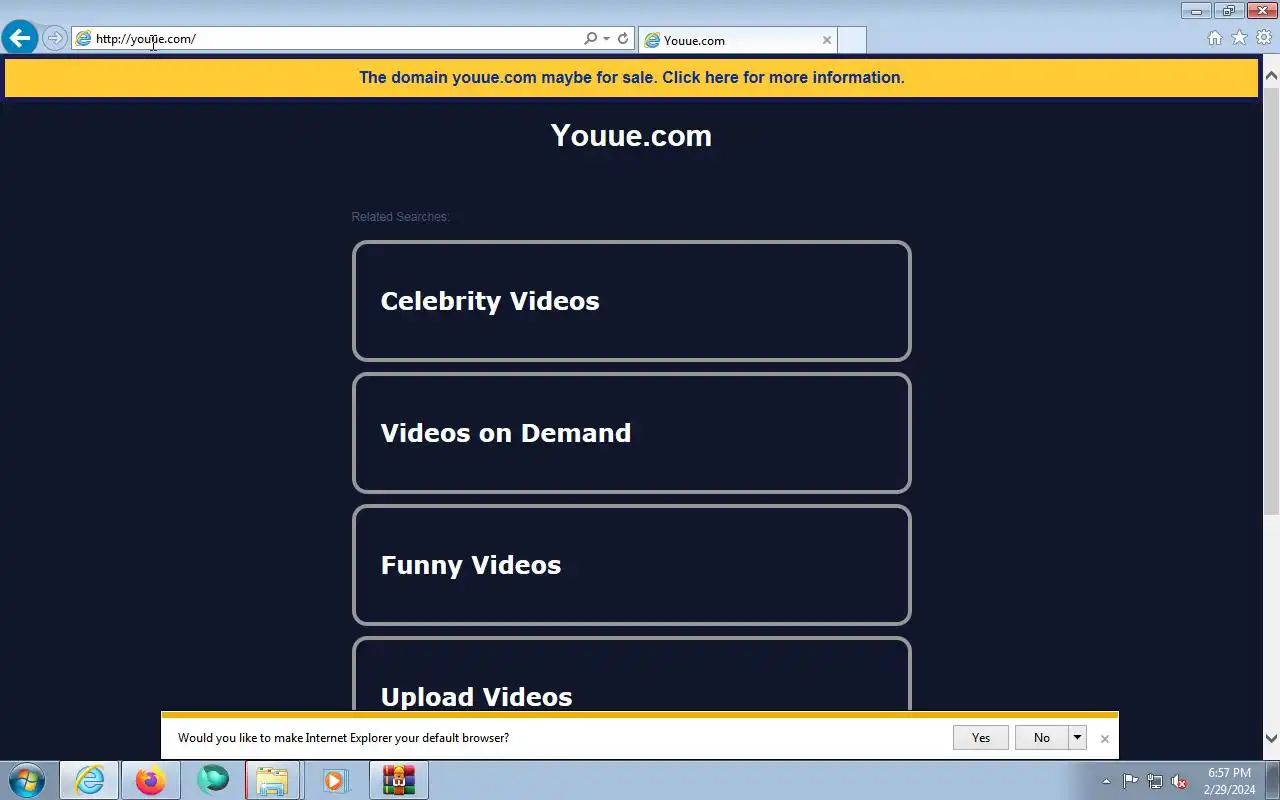Image resolution: width=1280 pixels, height=800 pixels.
Task: Open the network status tray icon
Action: pos(1155,782)
